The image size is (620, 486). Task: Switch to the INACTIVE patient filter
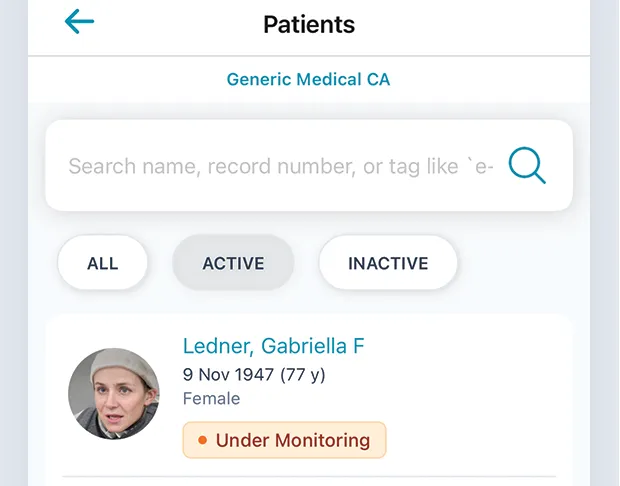(x=388, y=264)
